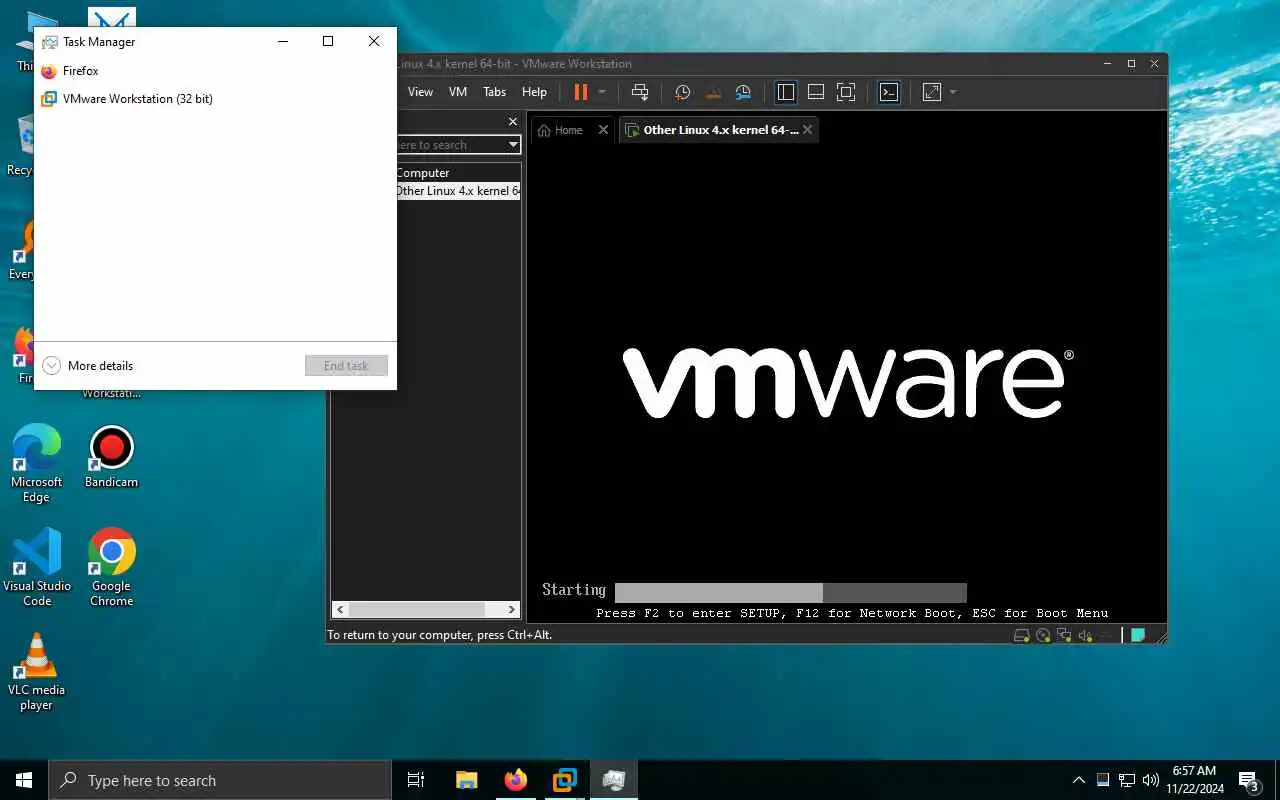Open the dropdown arrow beside the pause icon
The height and width of the screenshot is (800, 1280).
point(602,92)
